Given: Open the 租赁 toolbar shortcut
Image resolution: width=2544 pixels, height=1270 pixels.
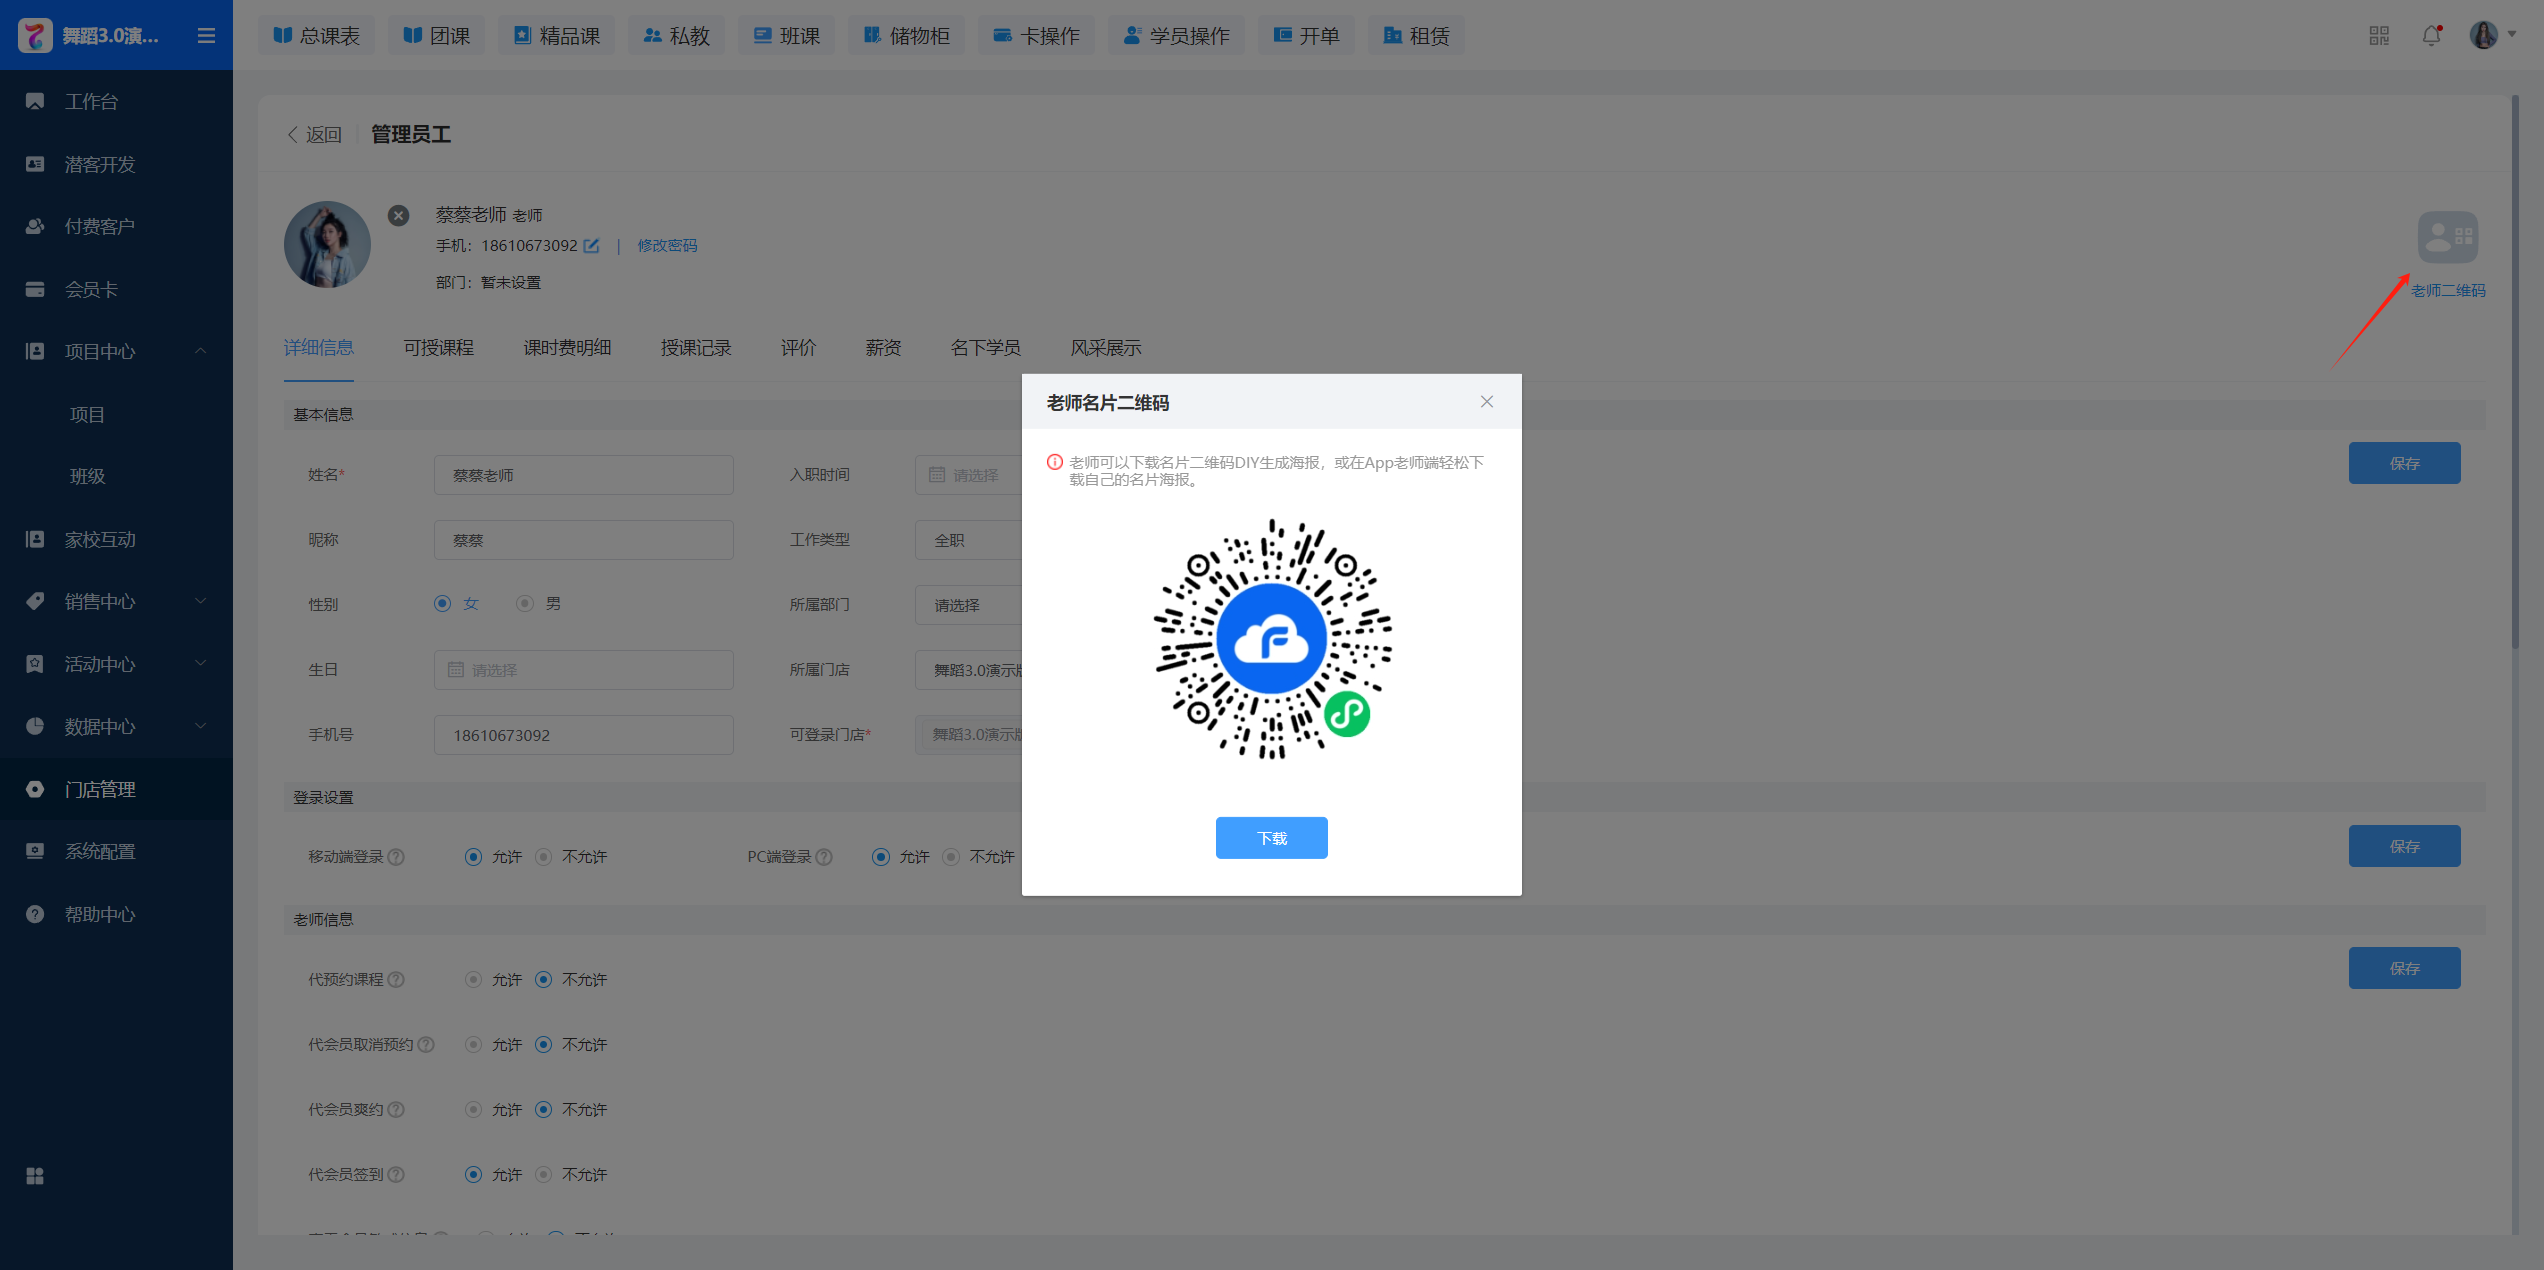Looking at the screenshot, I should (1416, 36).
